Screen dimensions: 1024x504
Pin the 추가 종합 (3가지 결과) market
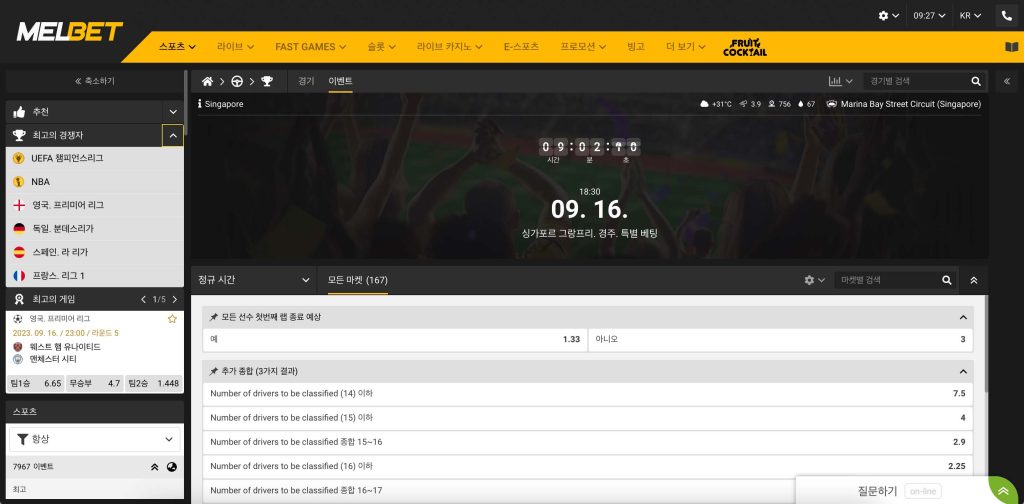214,371
